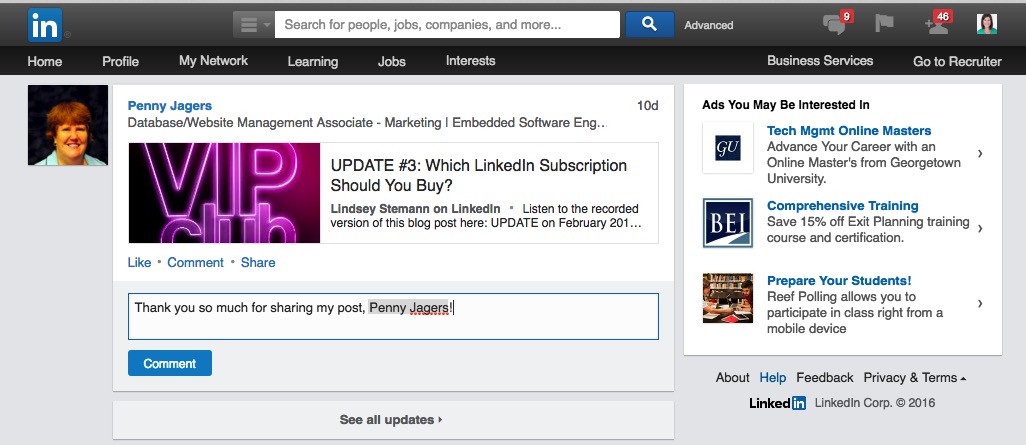Click the blue search magnifier button
Screen dimensions: 1026x445
[x=649, y=24]
